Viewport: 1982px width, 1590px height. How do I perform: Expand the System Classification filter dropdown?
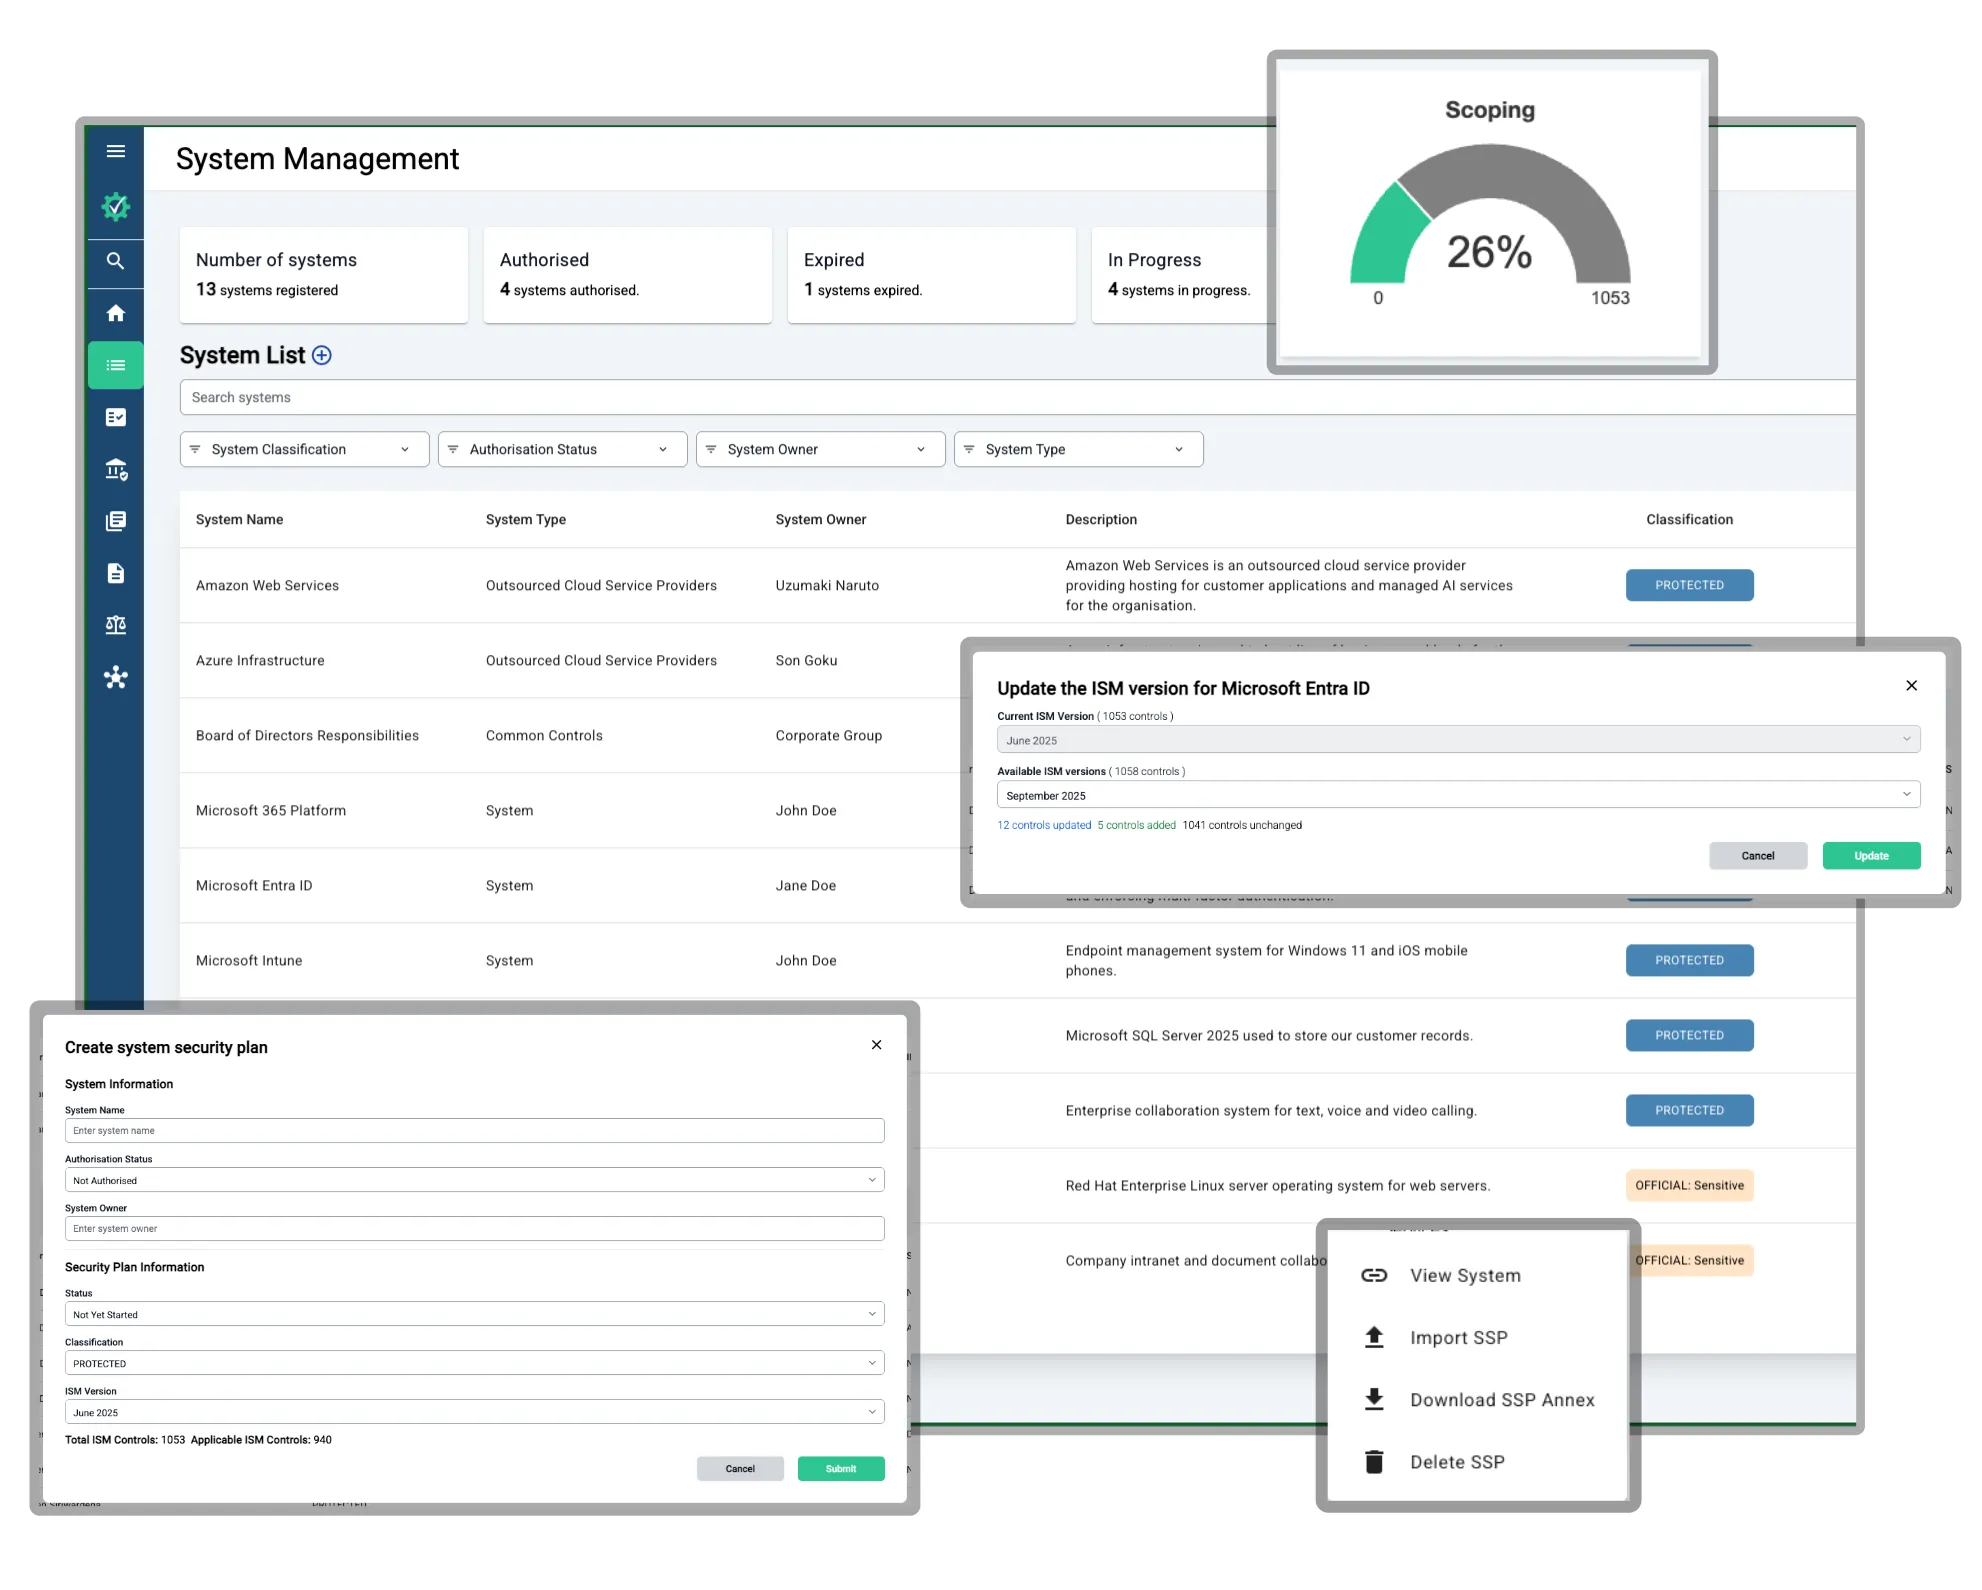[x=304, y=449]
